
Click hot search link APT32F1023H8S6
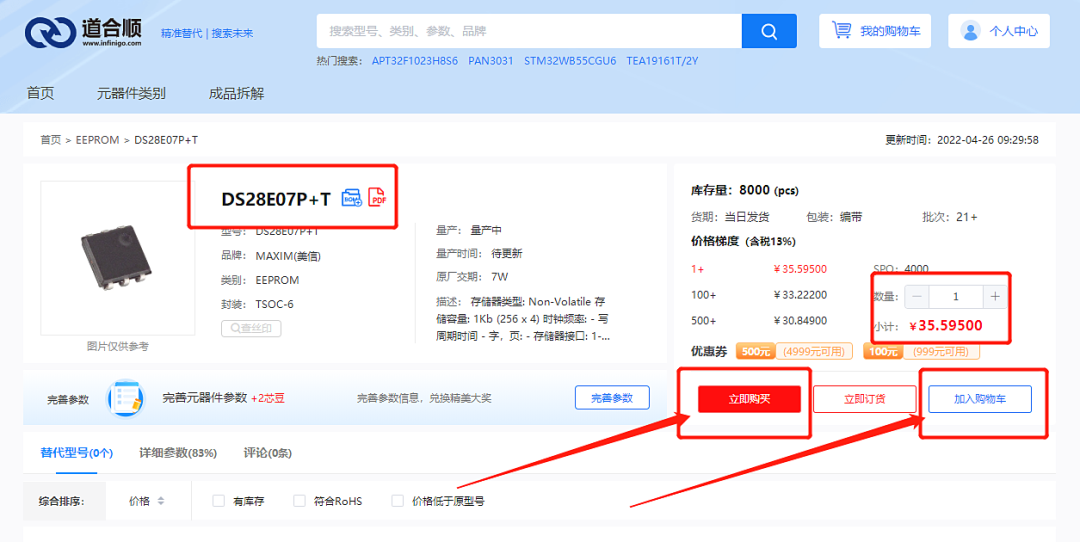coord(415,61)
